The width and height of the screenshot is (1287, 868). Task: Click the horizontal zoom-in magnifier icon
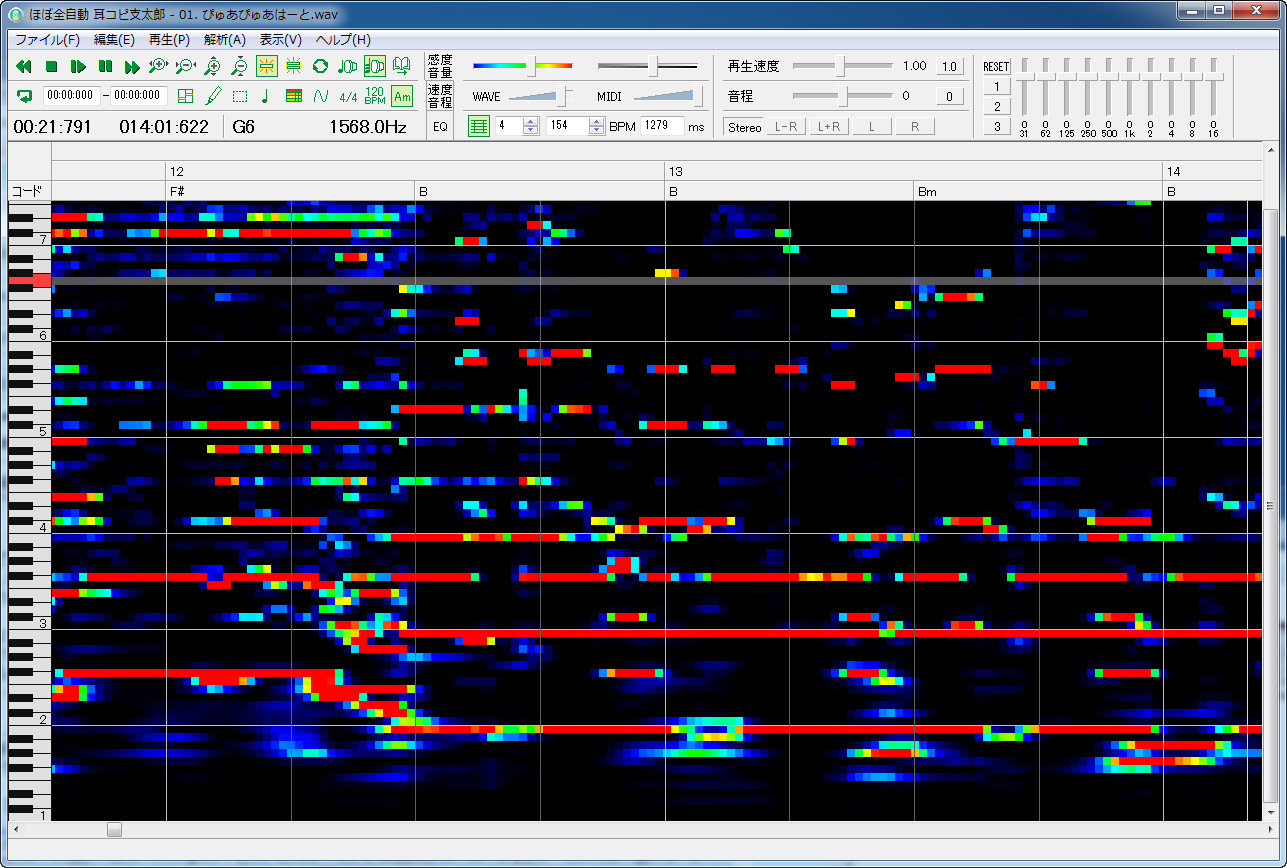pos(158,67)
